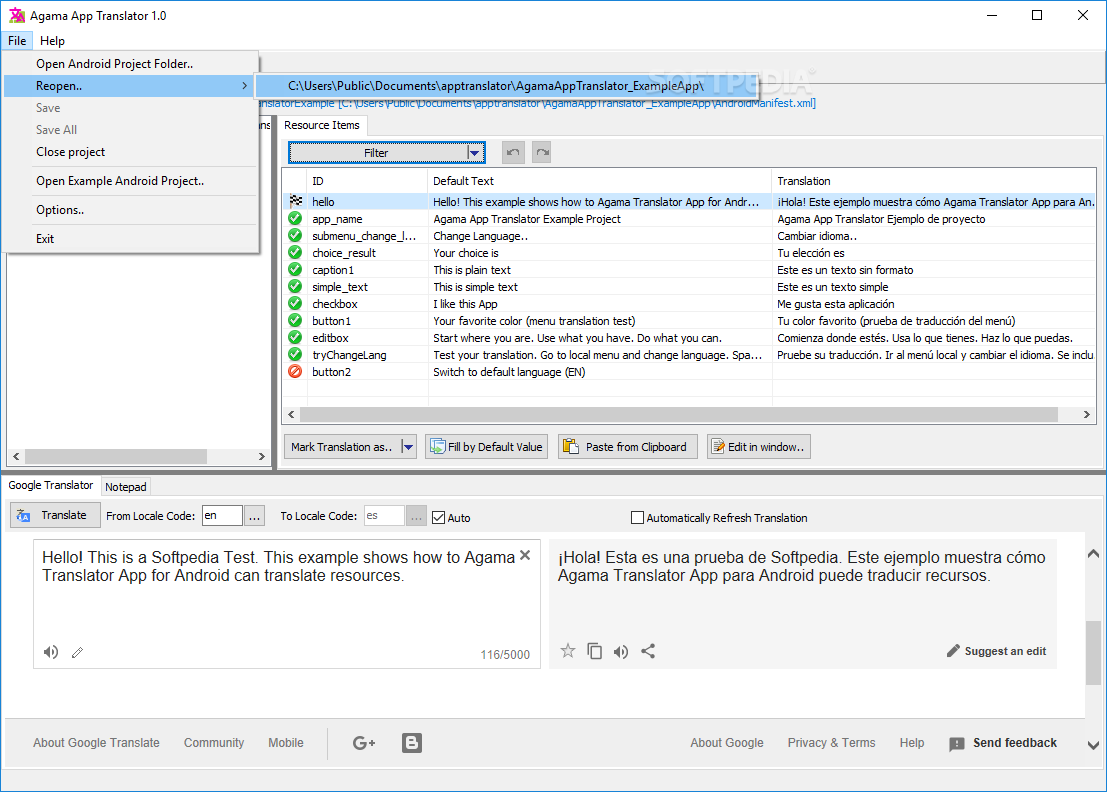Click the Agama App Translator title icon
Image resolution: width=1107 pixels, height=792 pixels.
16,16
